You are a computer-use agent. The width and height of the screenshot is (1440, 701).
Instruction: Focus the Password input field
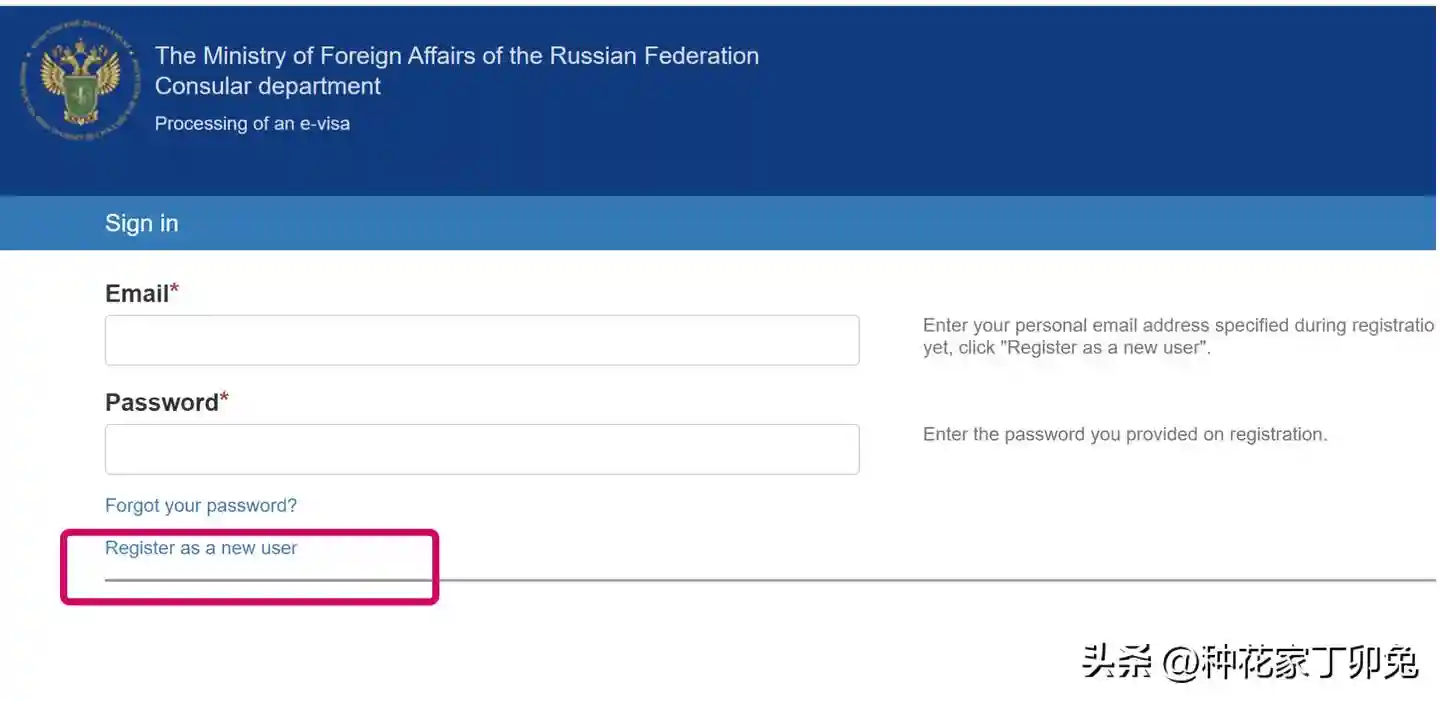point(481,449)
